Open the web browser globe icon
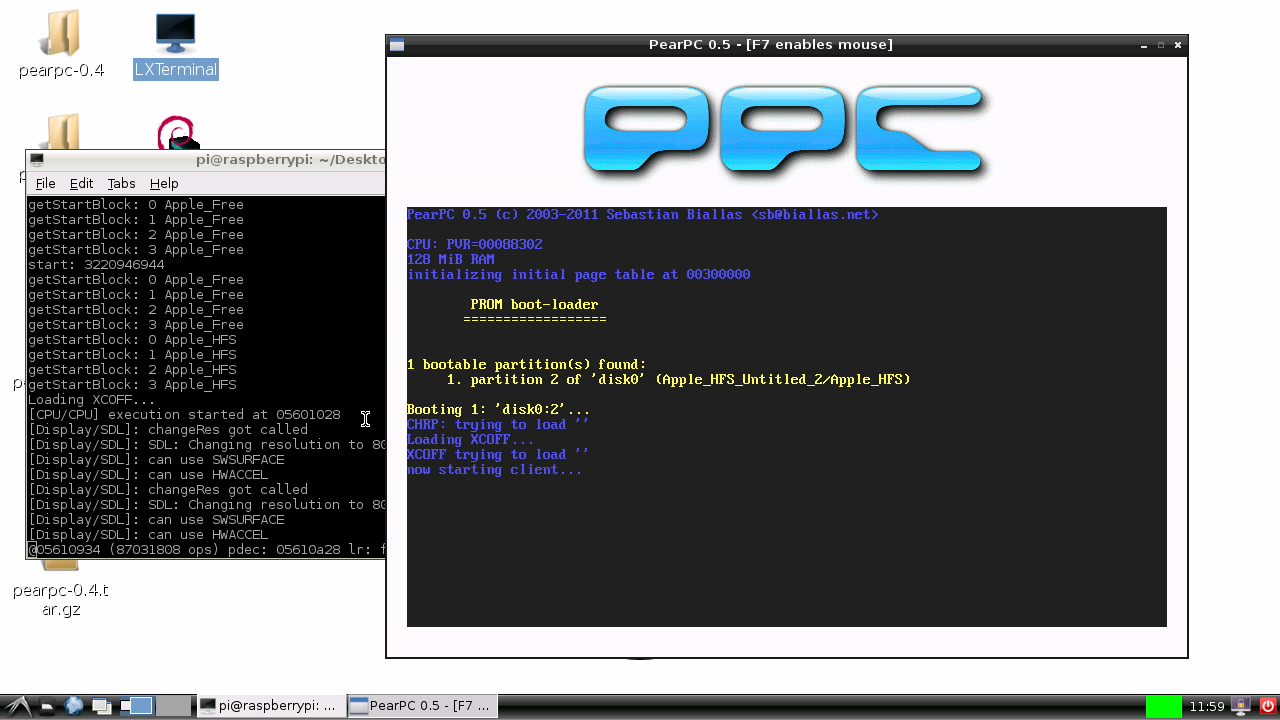The height and width of the screenshot is (720, 1280). coord(74,706)
